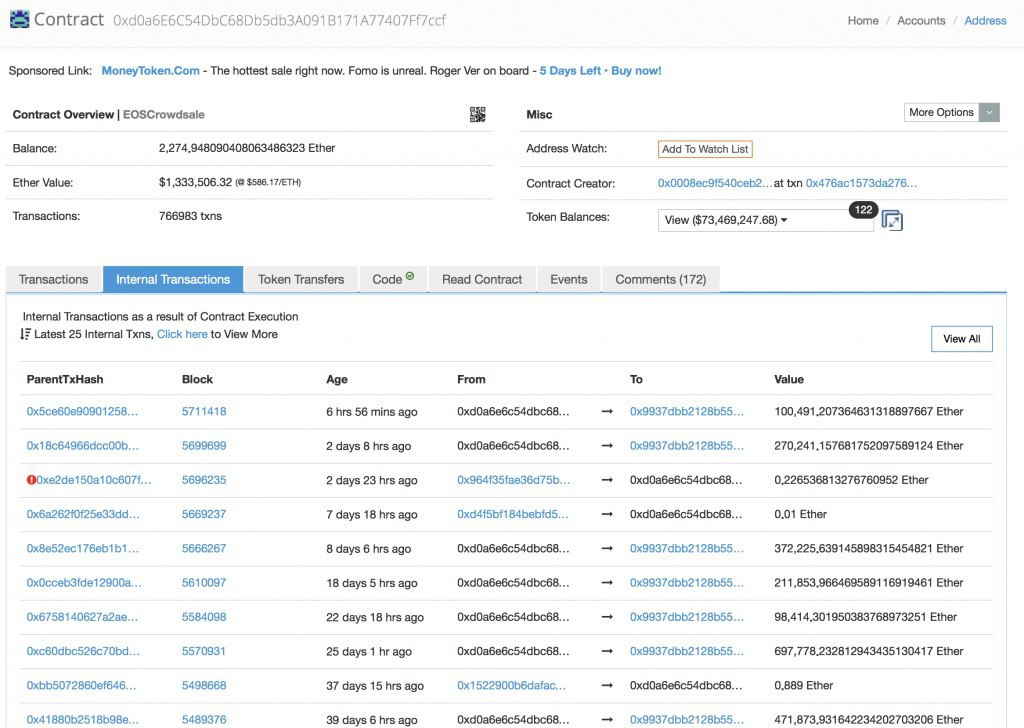1024x728 pixels.
Task: Open the MoneyToken.Com sponsored link
Action: pyautogui.click(x=151, y=71)
